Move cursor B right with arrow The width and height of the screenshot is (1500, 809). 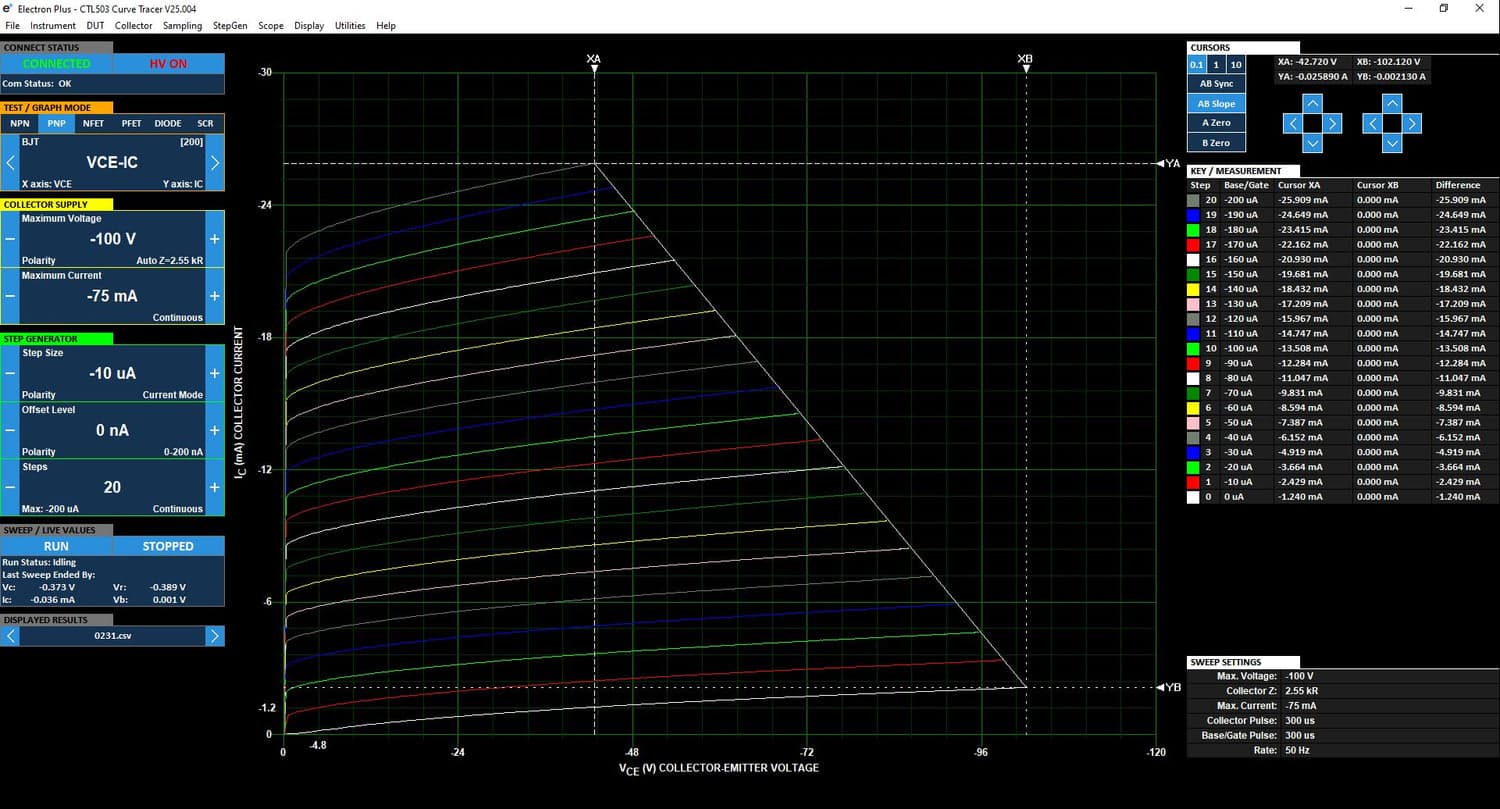click(1411, 123)
